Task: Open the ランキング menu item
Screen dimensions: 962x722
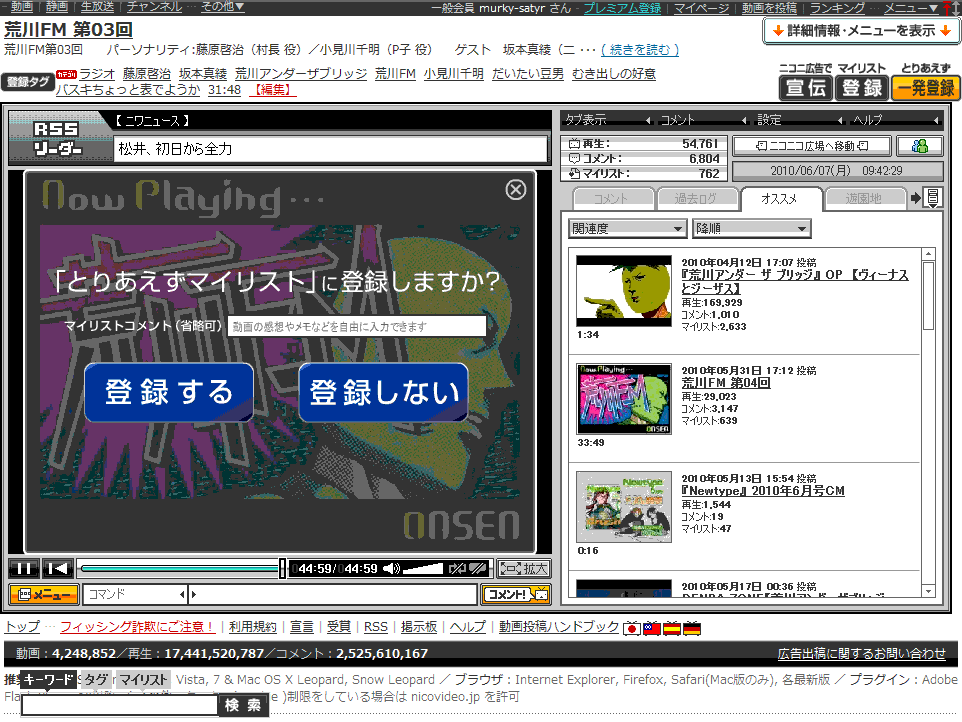Action: click(837, 8)
